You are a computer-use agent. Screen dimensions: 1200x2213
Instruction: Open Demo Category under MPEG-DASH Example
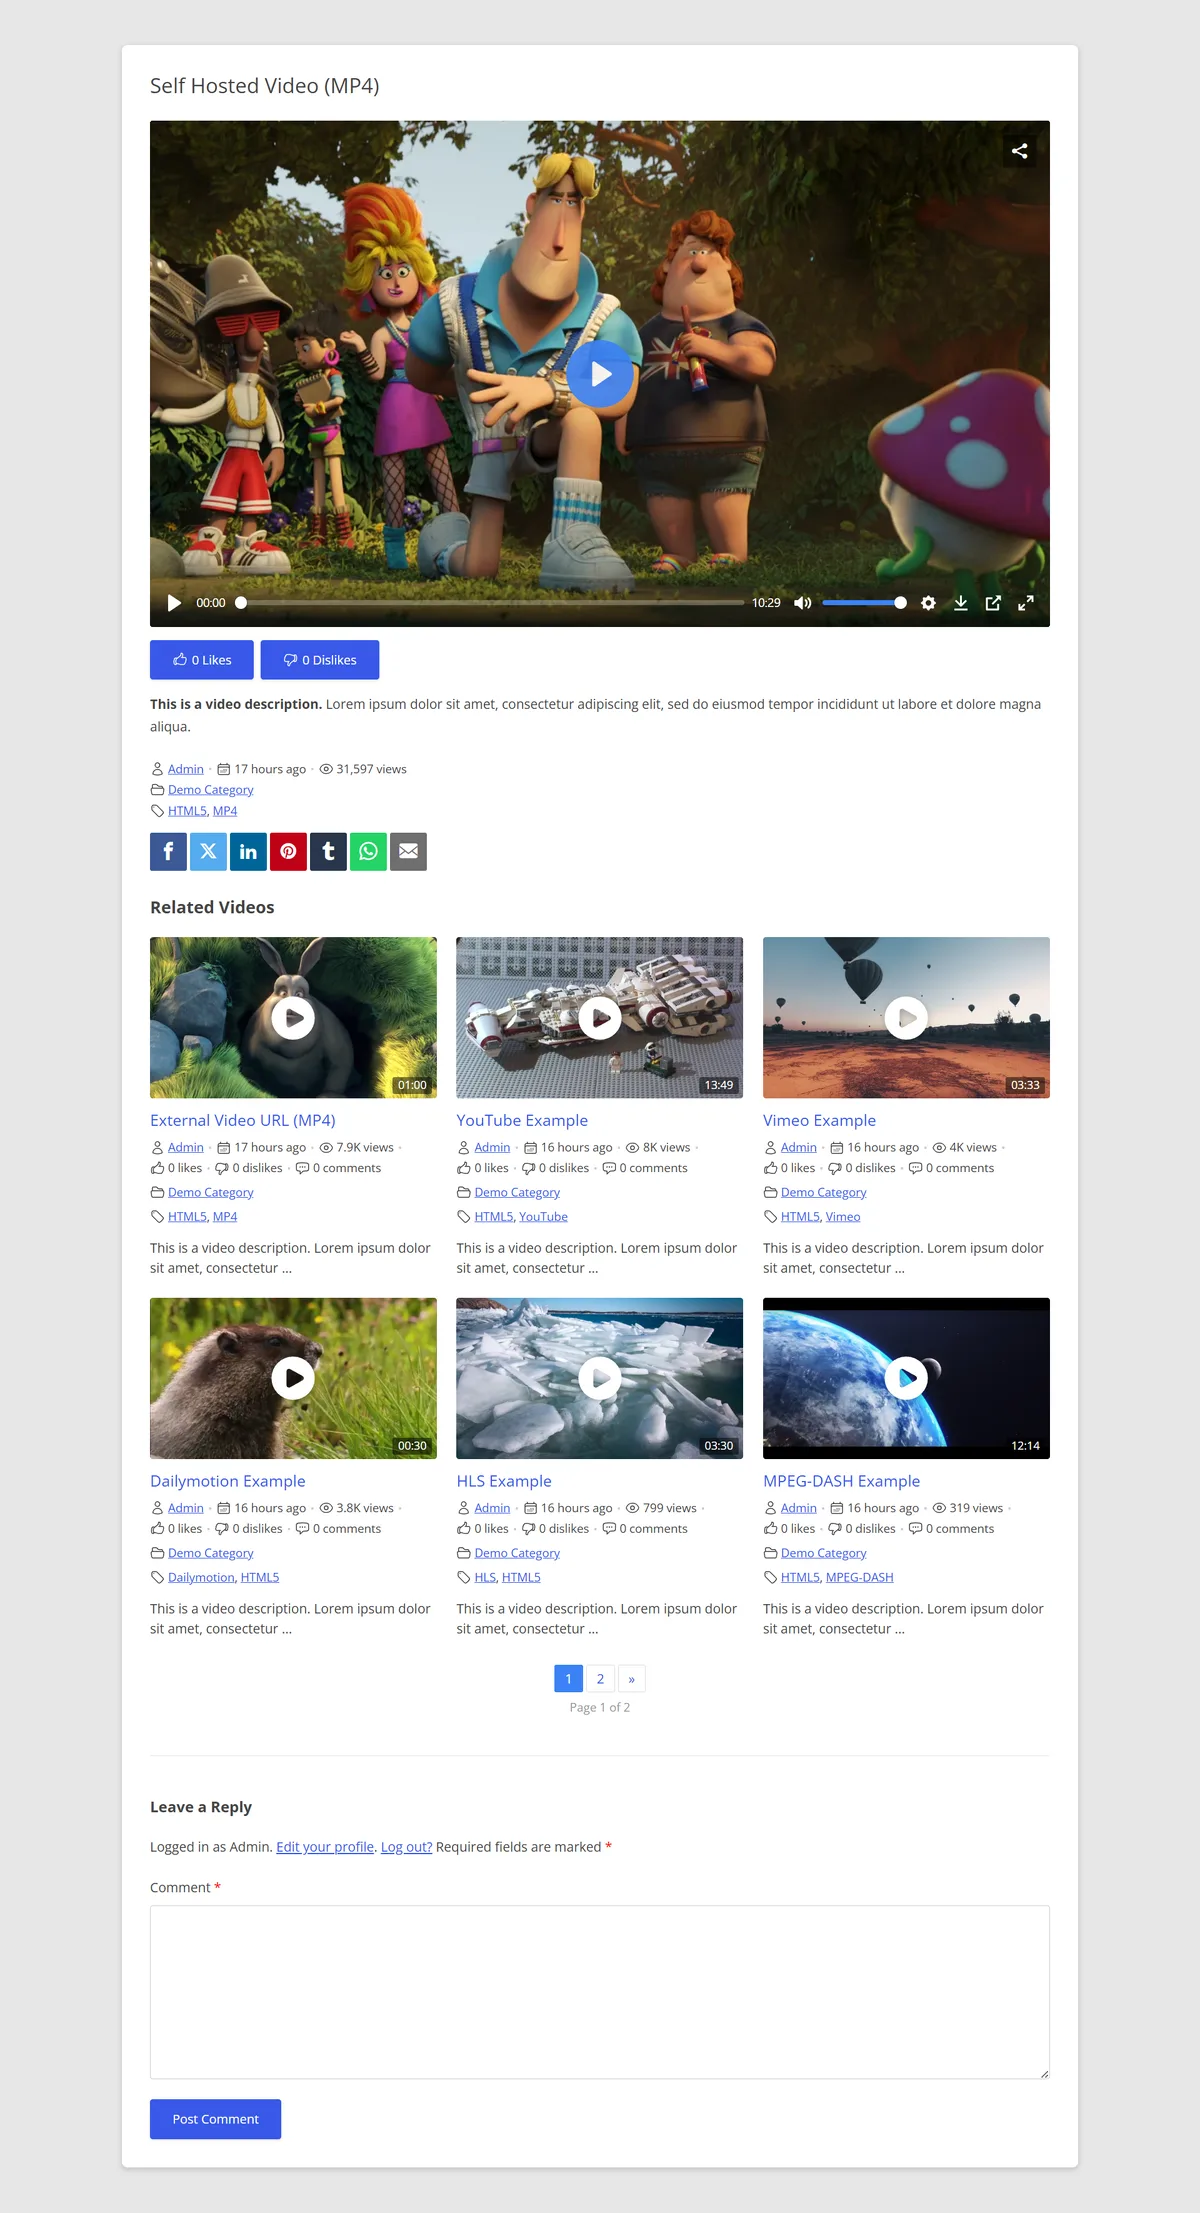point(824,1553)
